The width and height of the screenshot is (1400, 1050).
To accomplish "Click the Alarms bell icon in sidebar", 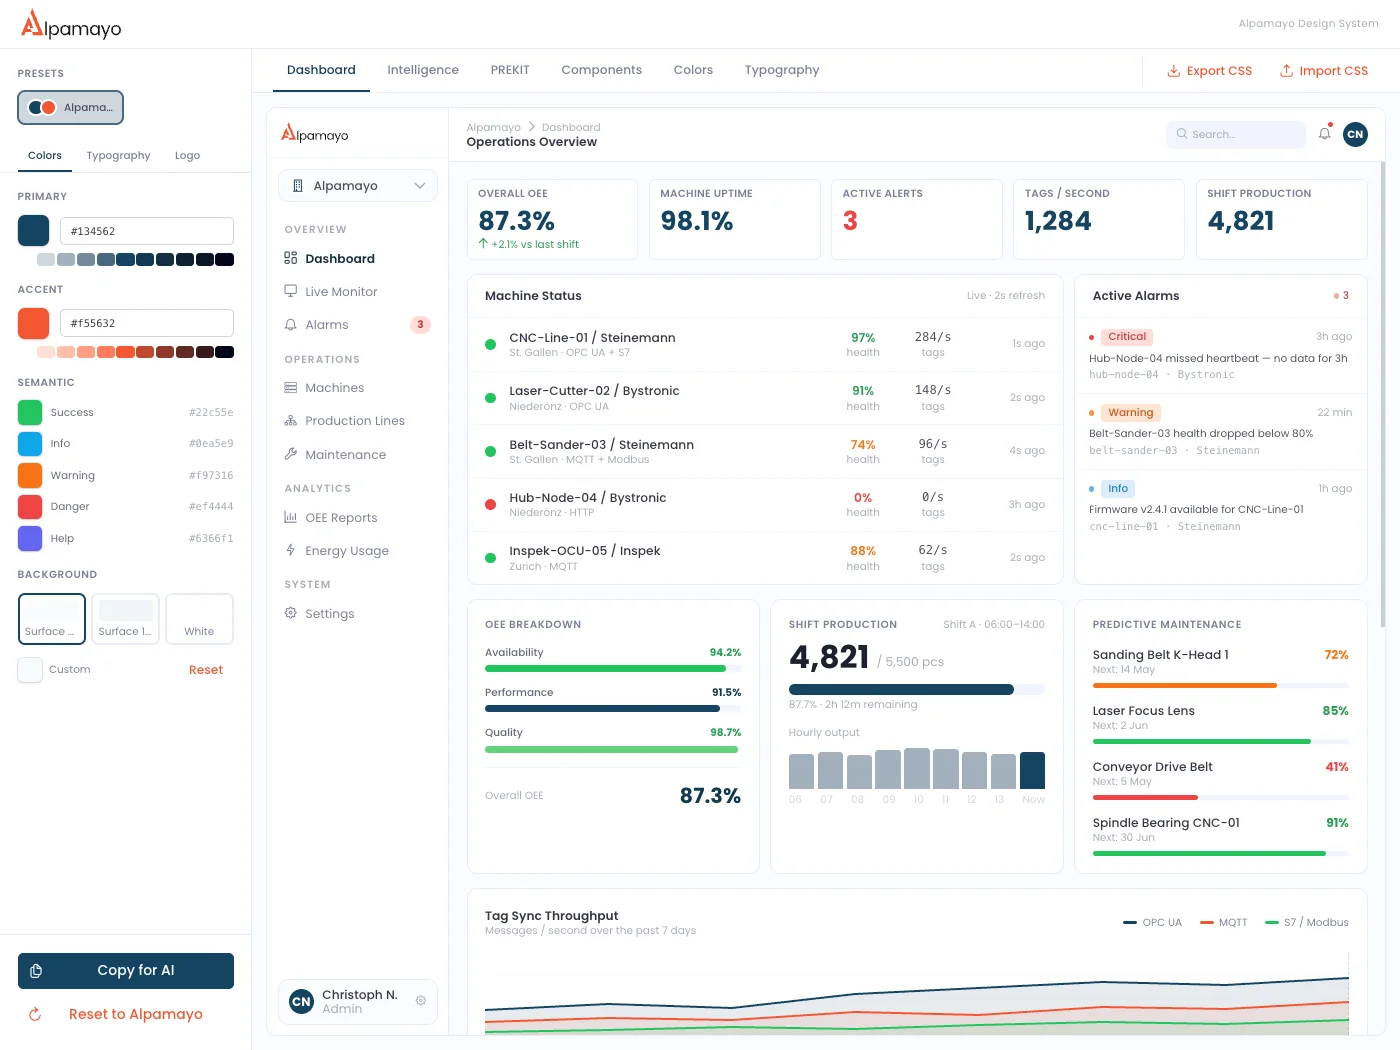I will tap(291, 325).
